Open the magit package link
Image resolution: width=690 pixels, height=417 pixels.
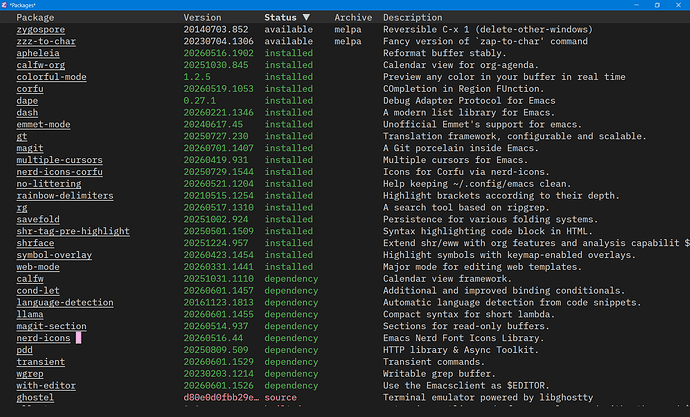(30, 148)
